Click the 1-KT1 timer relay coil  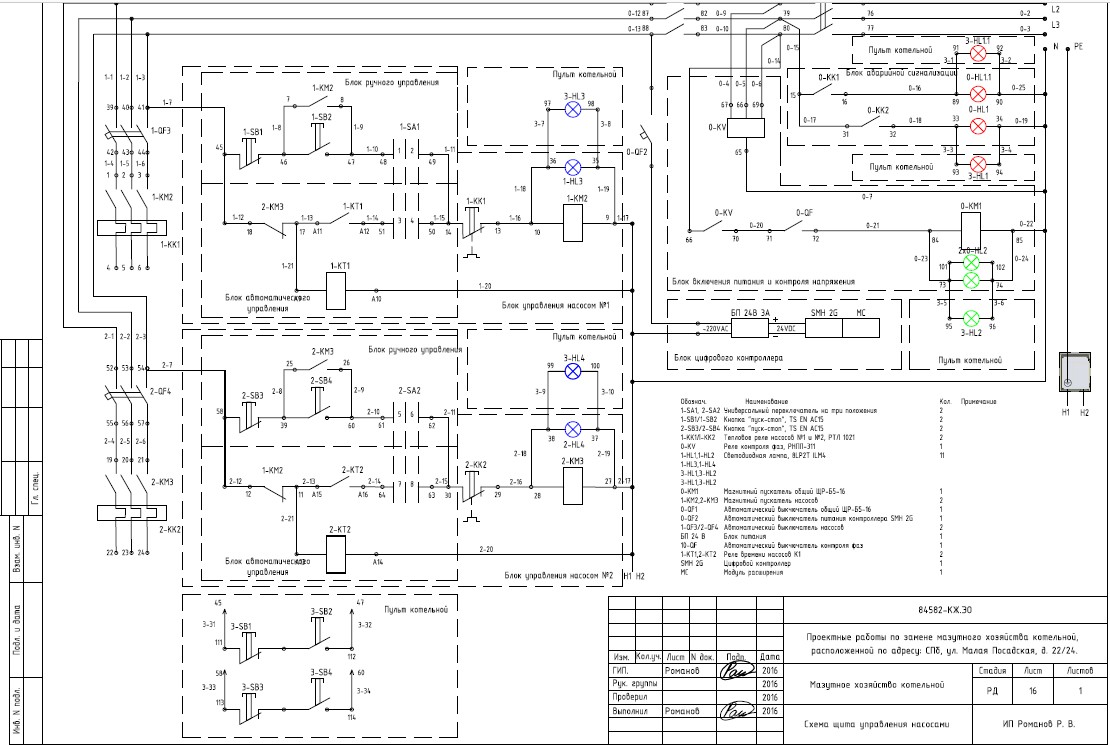click(336, 290)
